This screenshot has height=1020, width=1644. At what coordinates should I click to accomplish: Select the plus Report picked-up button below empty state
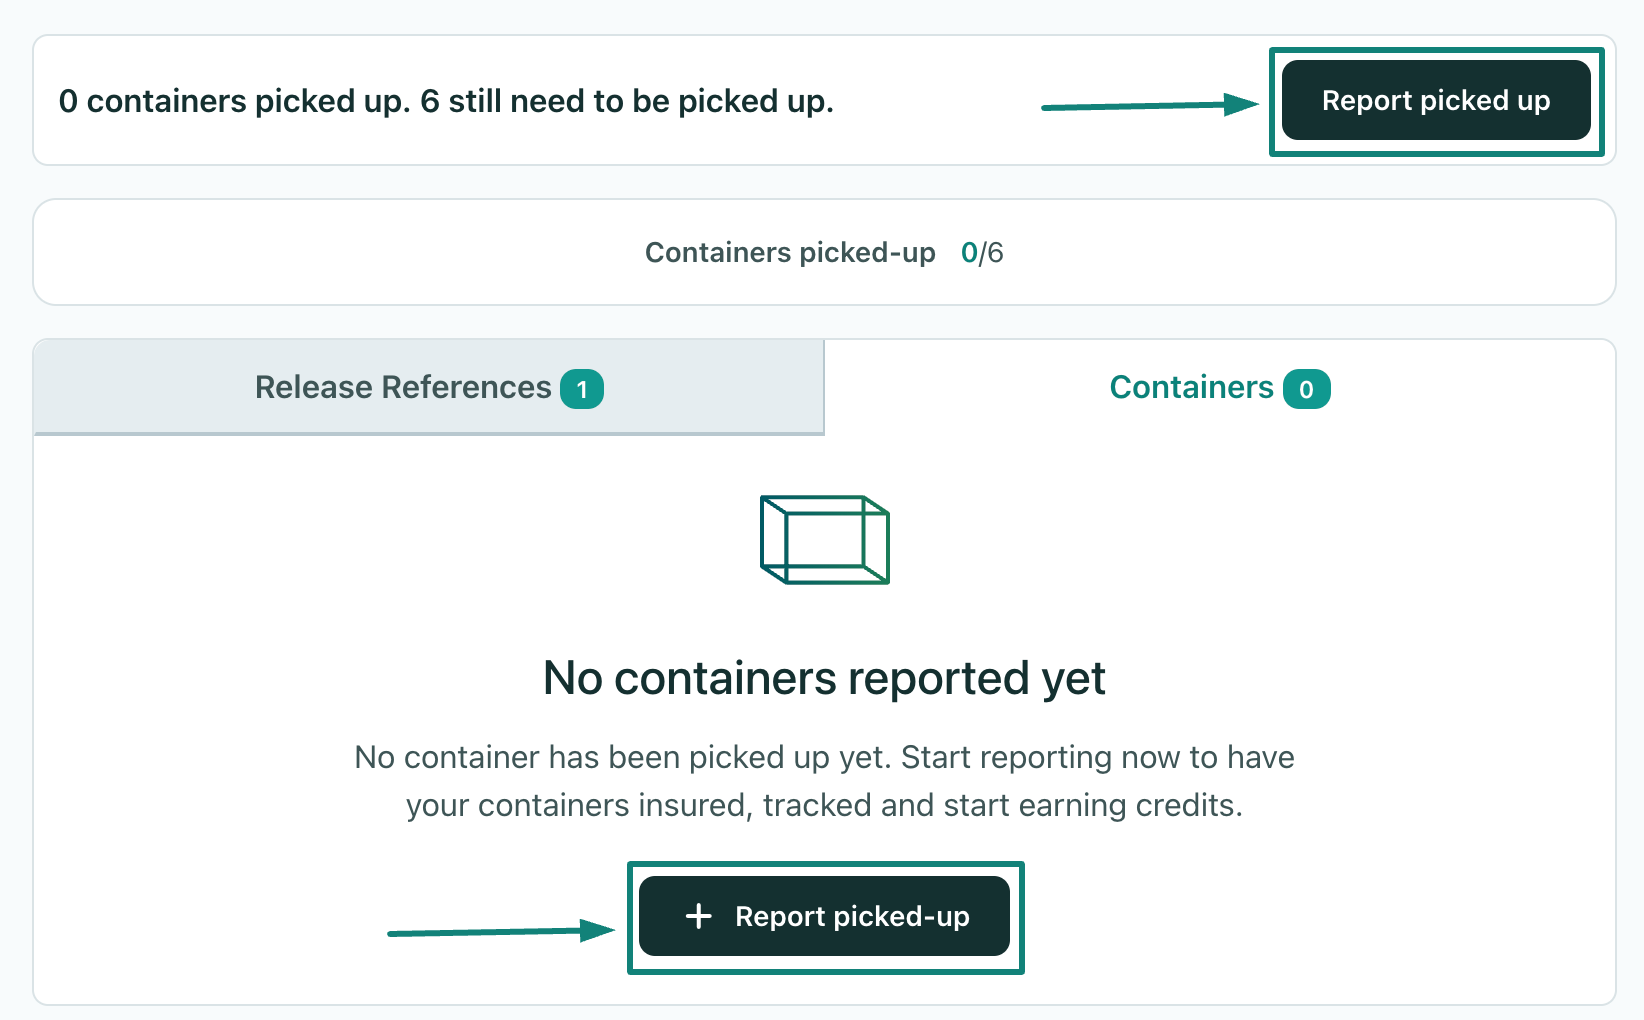pos(824,916)
